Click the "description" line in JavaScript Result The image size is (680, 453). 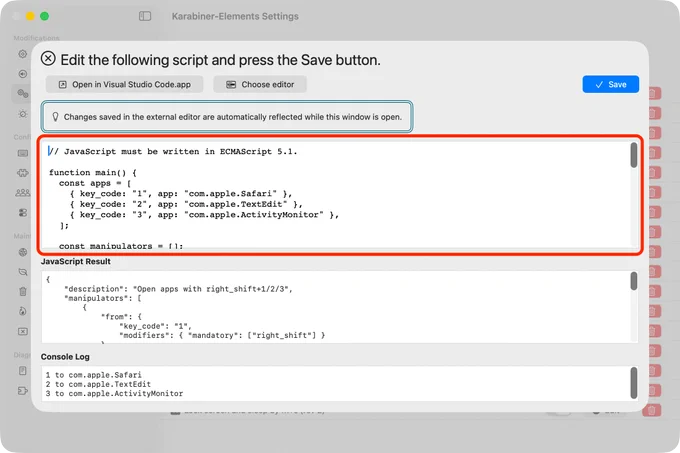click(x=178, y=289)
